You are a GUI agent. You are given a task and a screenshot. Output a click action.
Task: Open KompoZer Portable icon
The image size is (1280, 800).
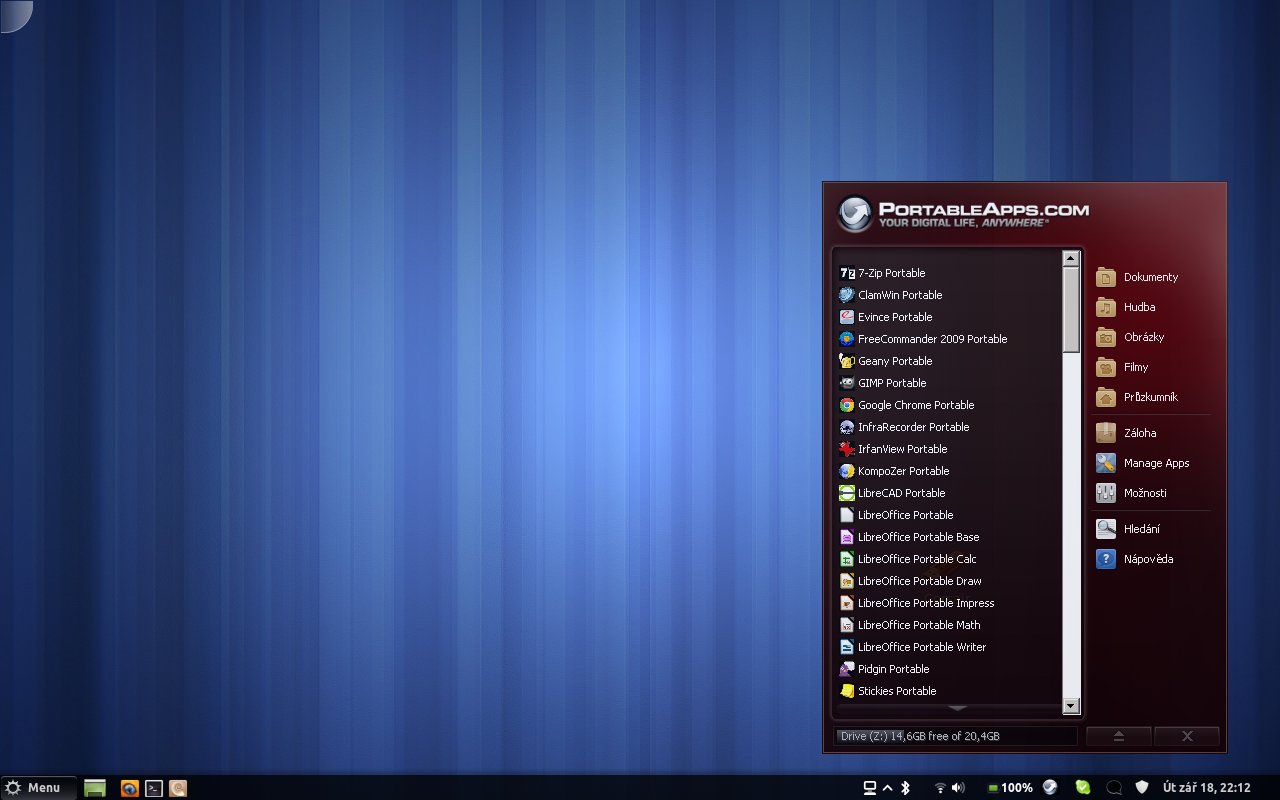[x=847, y=471]
